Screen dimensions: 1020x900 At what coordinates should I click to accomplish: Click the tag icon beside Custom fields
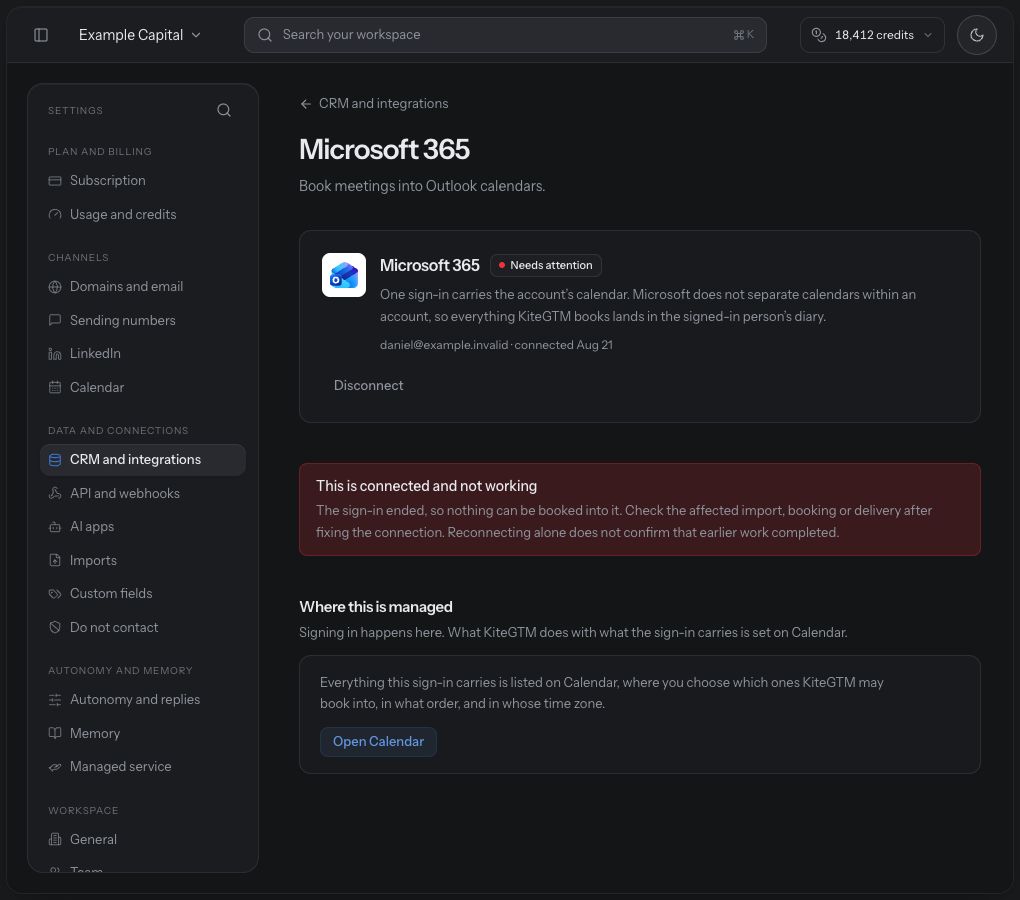[55, 594]
